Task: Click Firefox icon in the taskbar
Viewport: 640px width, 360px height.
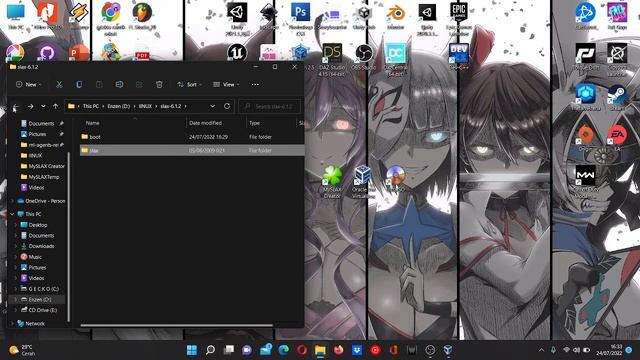Action: [x=338, y=350]
